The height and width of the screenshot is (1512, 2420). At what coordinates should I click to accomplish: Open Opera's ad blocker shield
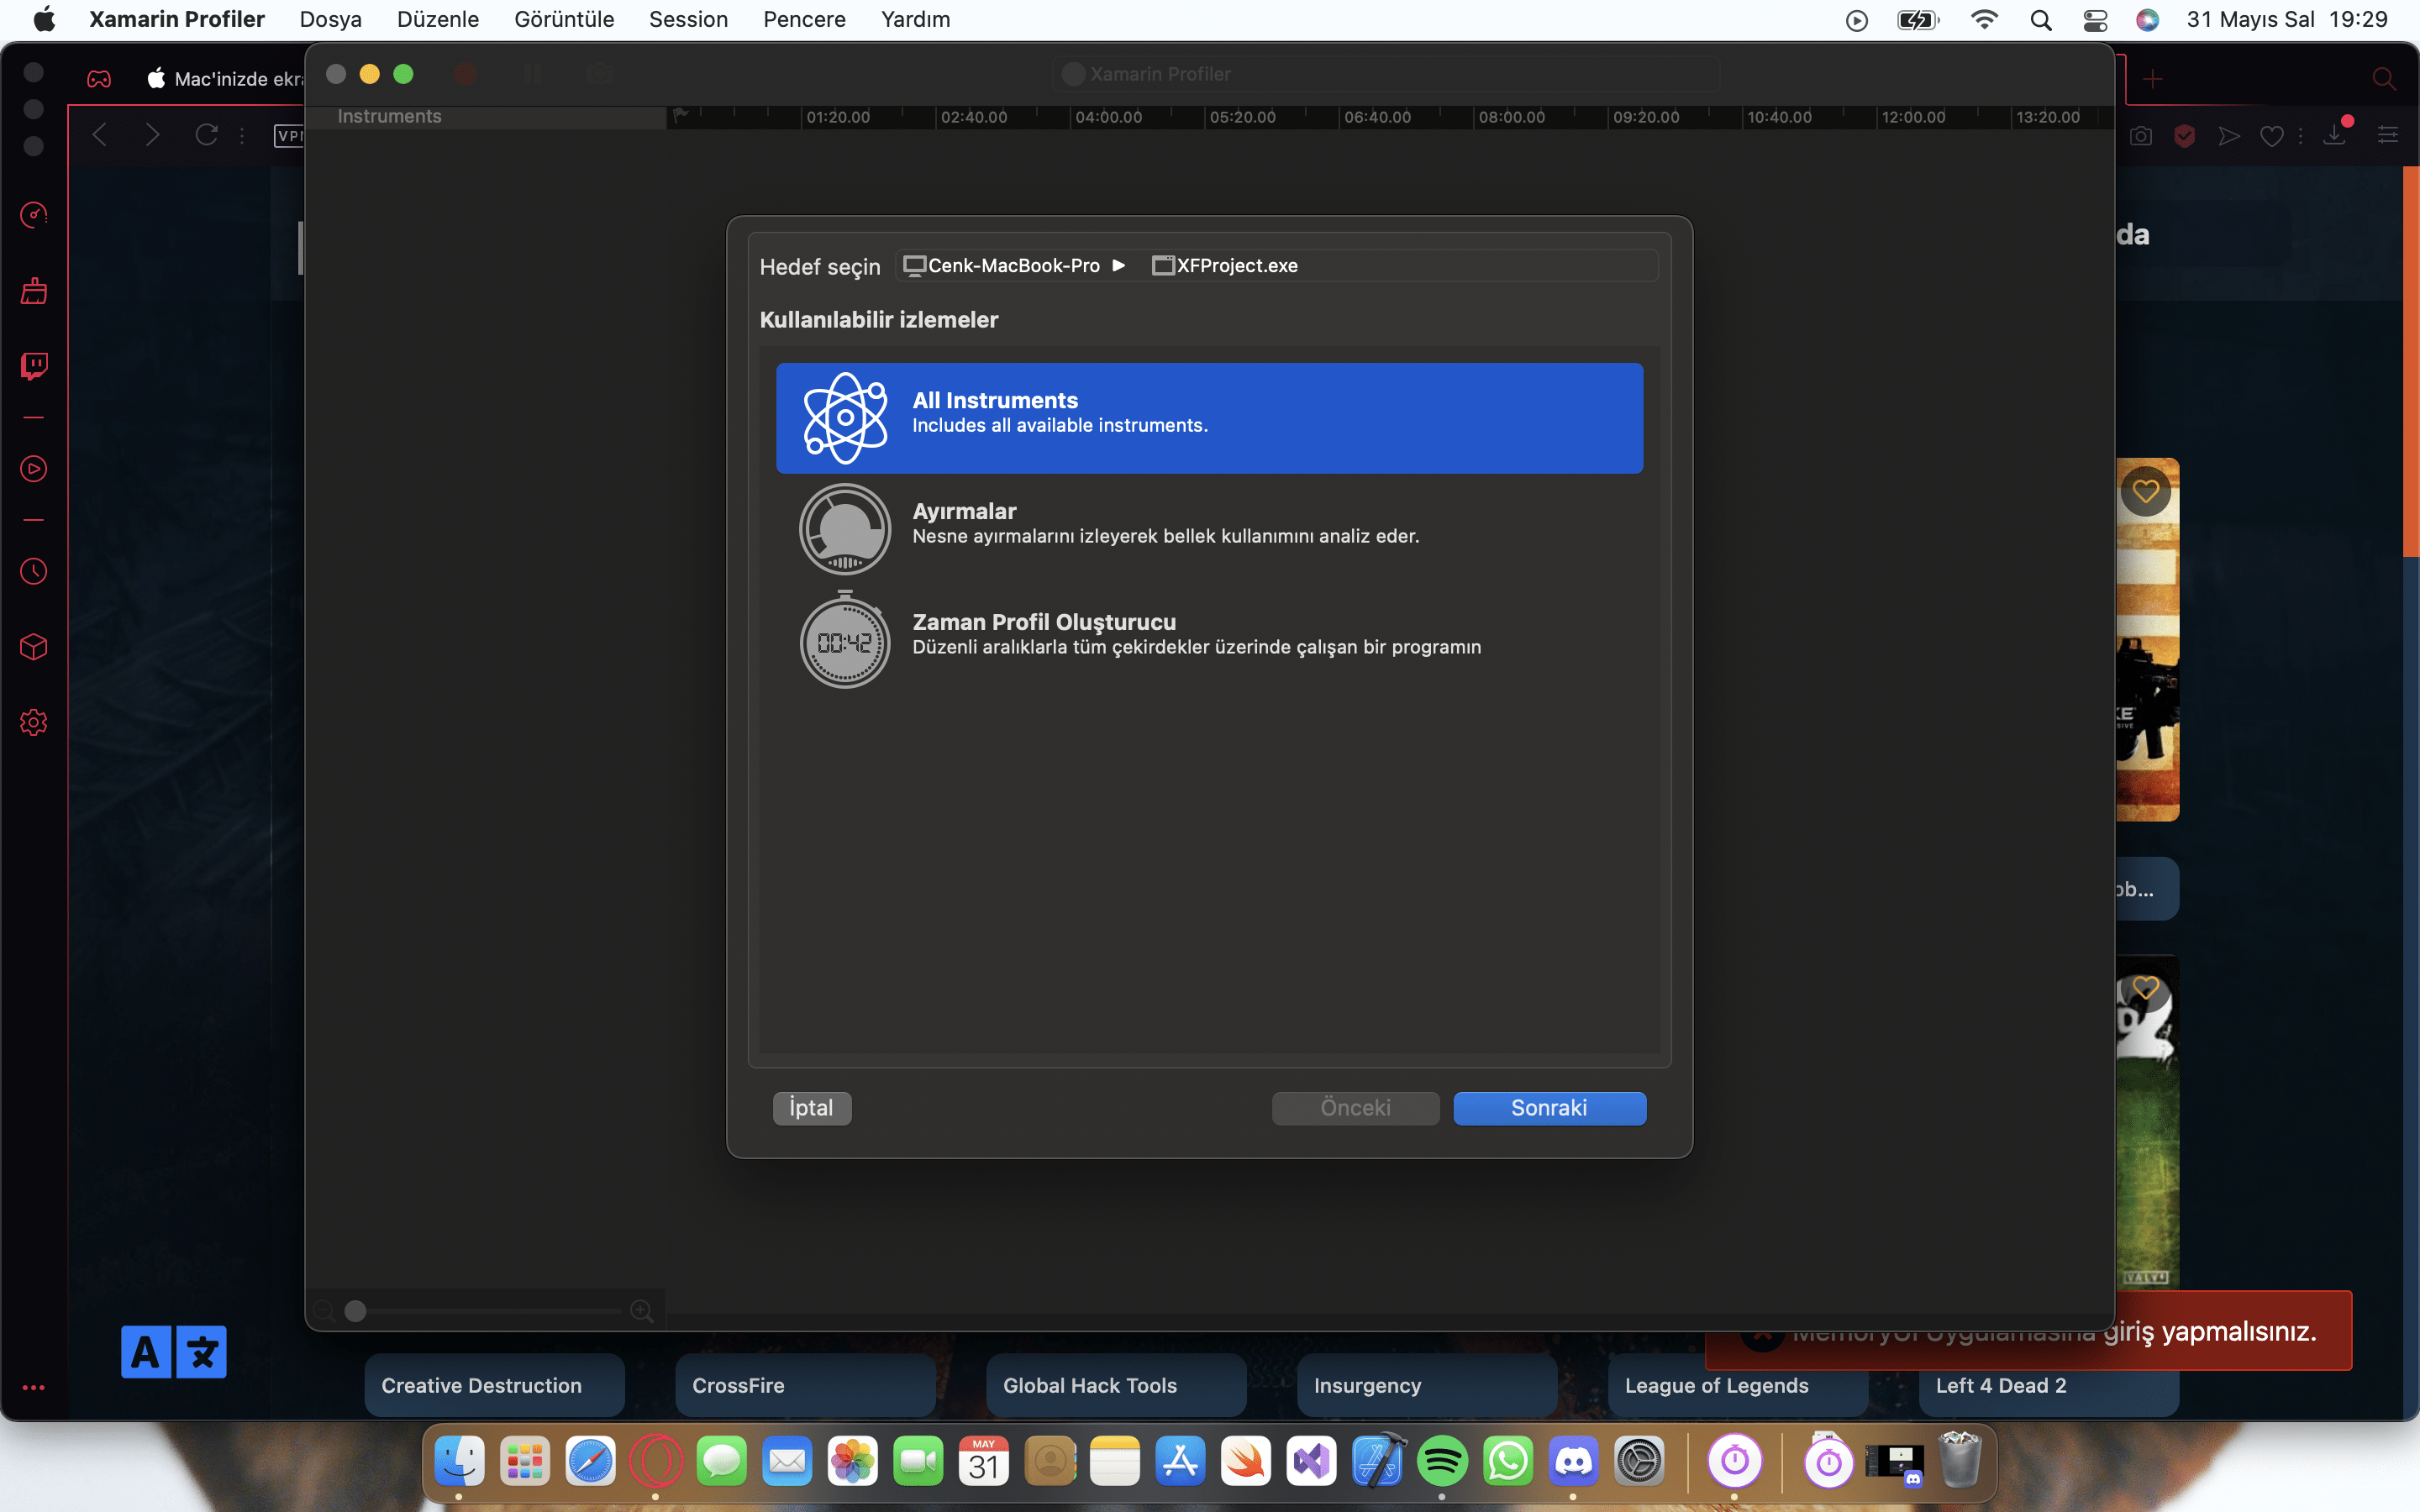(2185, 135)
